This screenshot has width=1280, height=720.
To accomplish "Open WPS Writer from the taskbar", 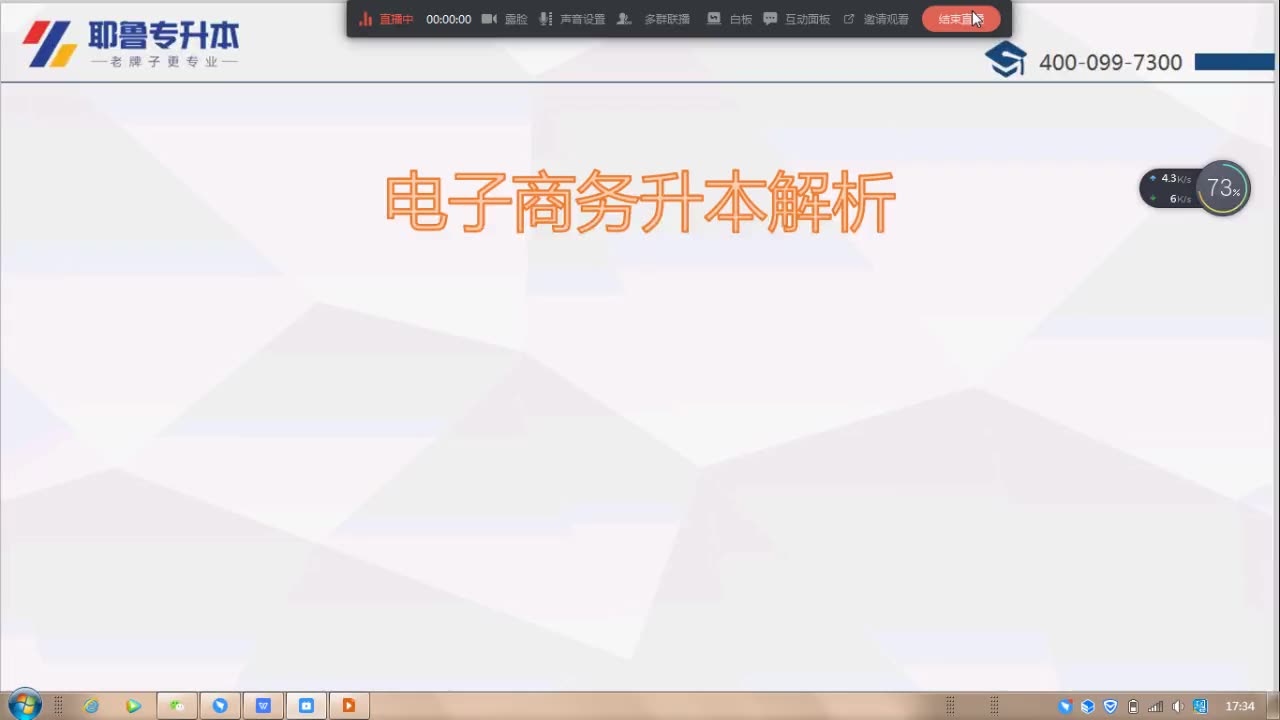I will pyautogui.click(x=263, y=706).
